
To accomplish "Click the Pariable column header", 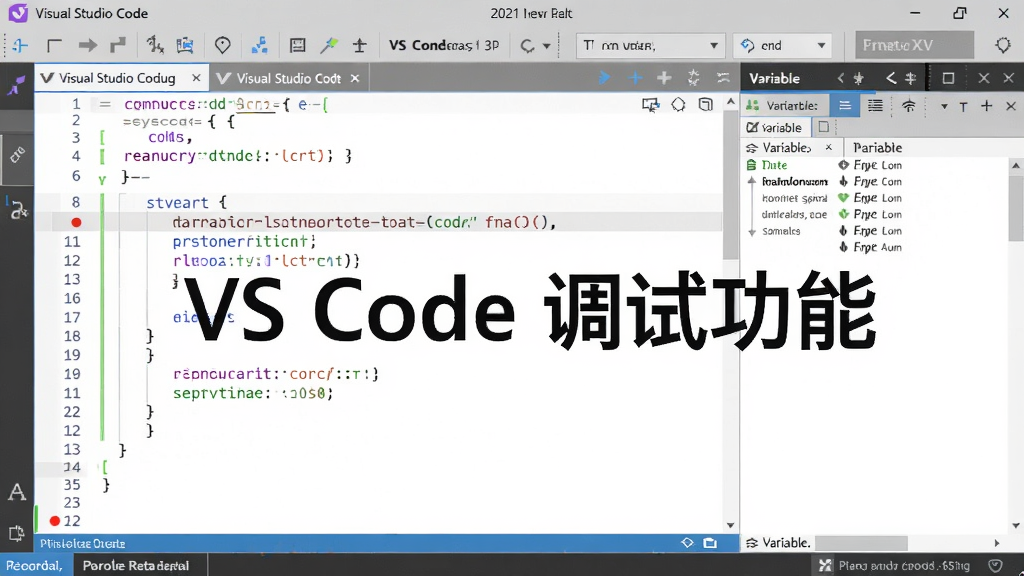I will 877,148.
